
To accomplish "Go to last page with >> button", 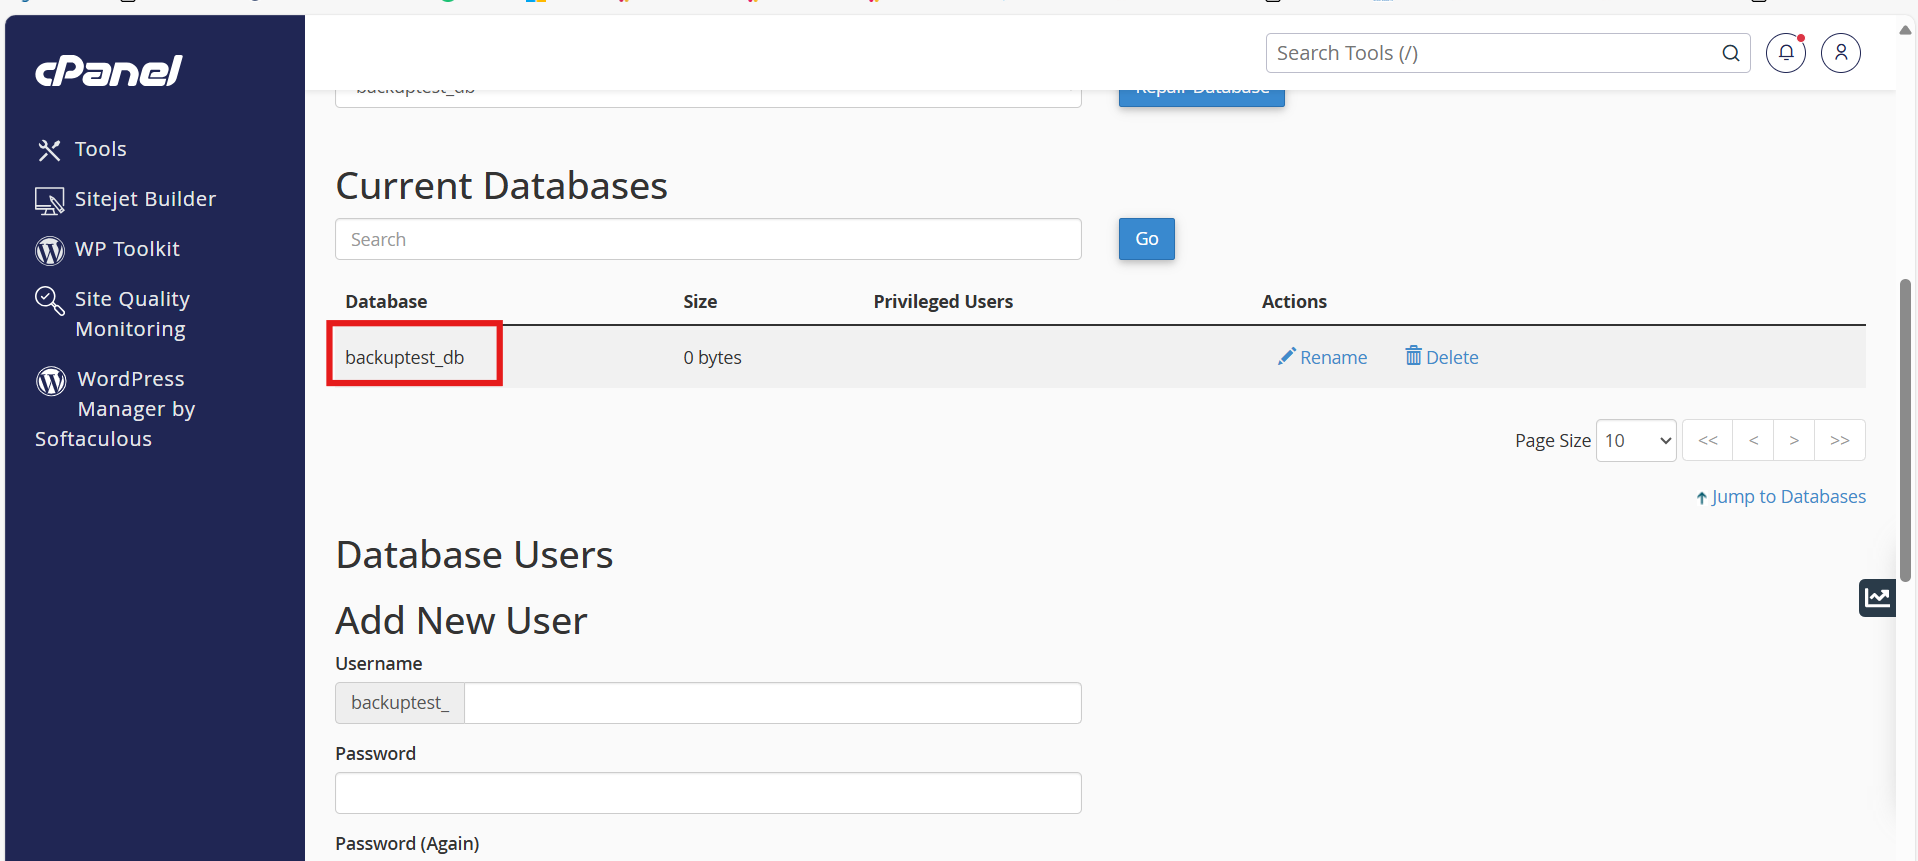I will pyautogui.click(x=1840, y=440).
